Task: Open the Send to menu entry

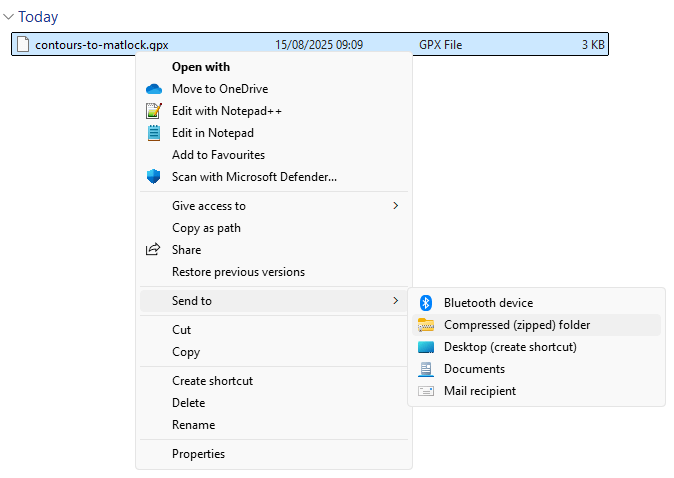Action: point(274,301)
